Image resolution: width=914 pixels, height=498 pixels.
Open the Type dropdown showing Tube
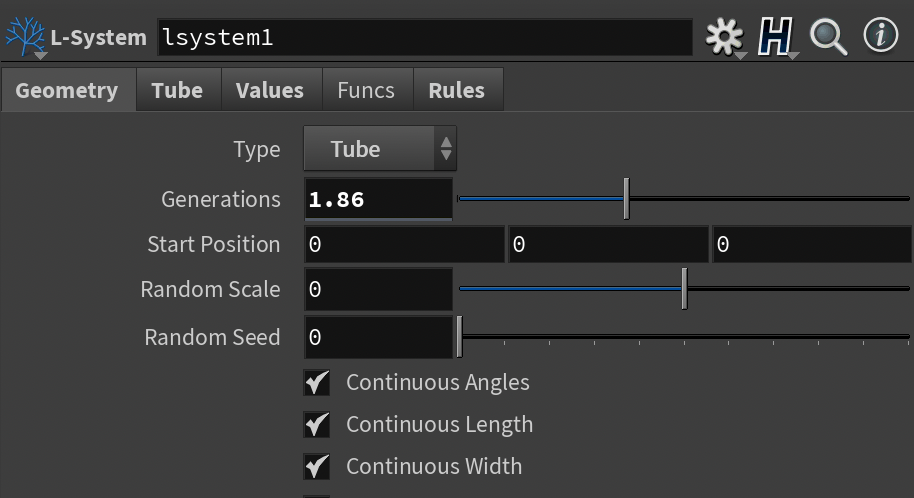pos(380,149)
